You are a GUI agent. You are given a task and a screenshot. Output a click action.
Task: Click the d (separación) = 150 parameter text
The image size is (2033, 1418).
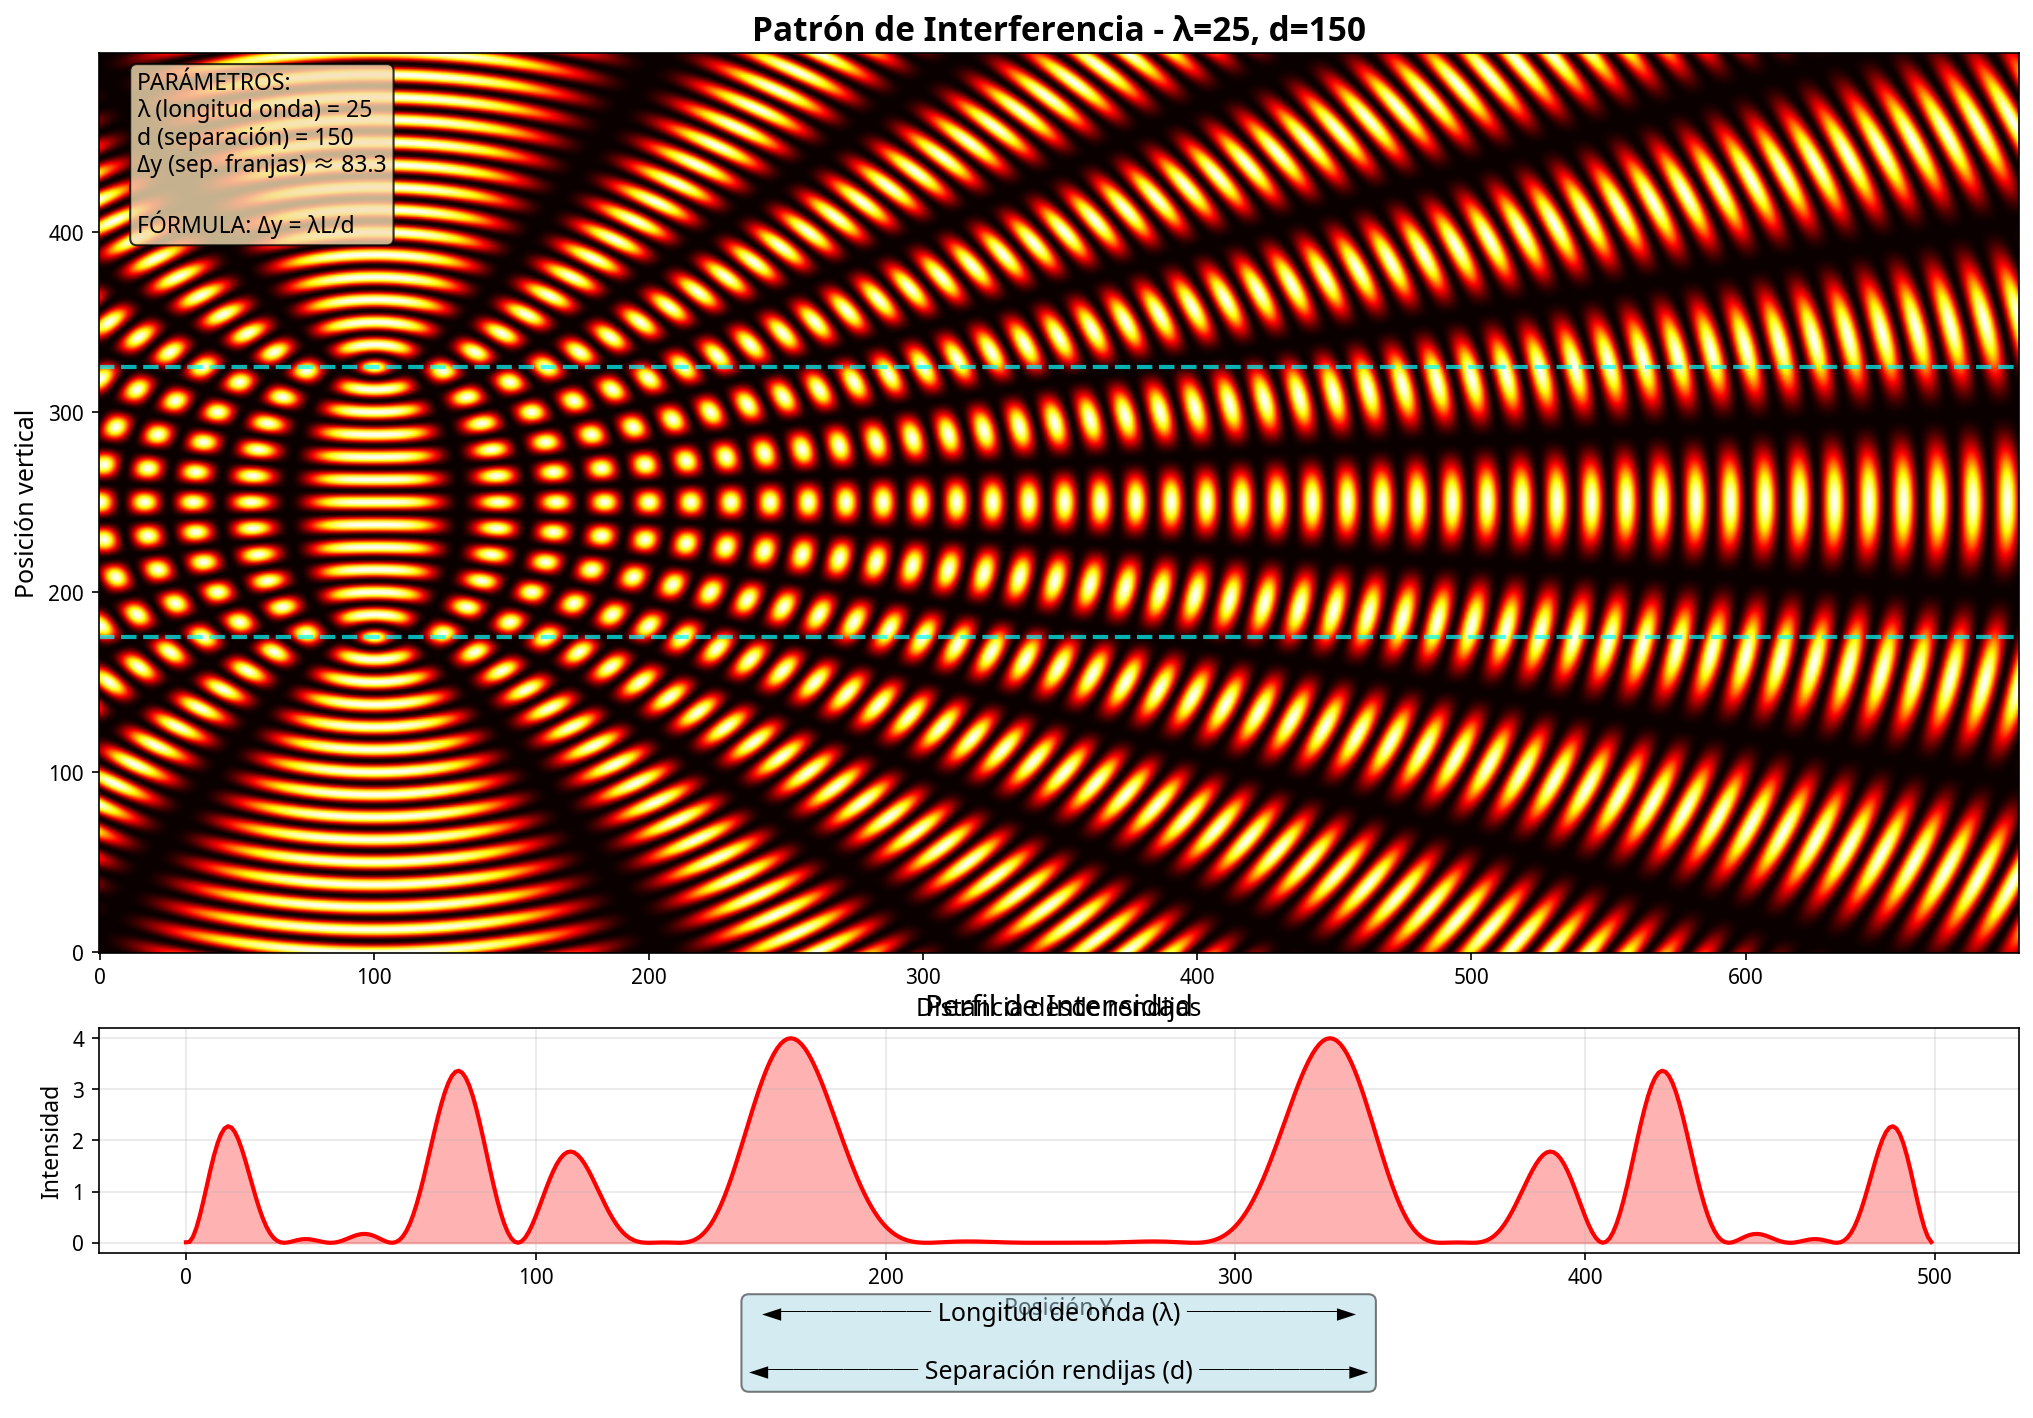[246, 135]
